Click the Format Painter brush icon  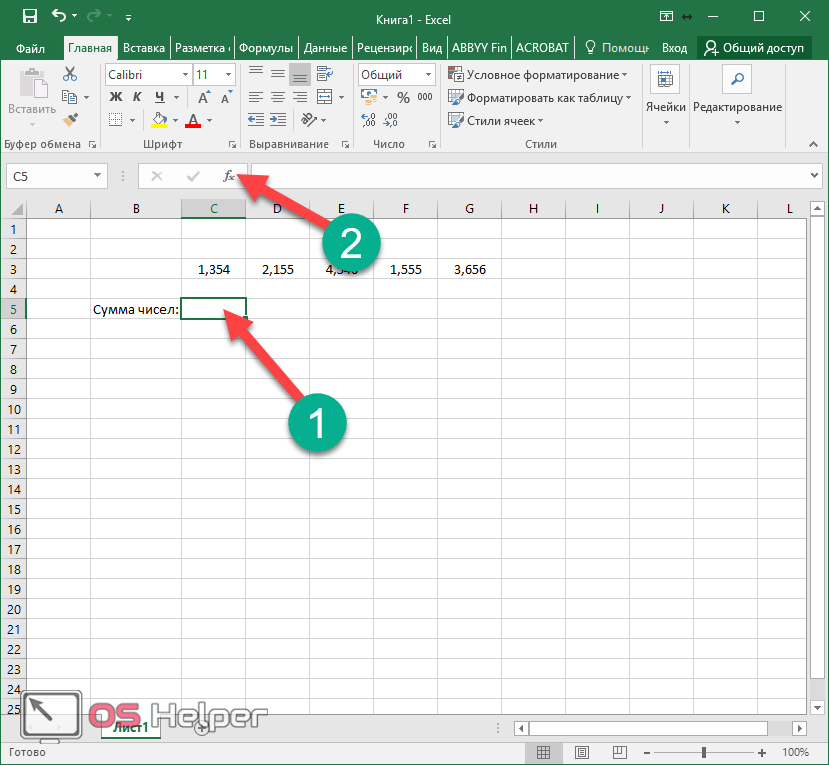70,119
